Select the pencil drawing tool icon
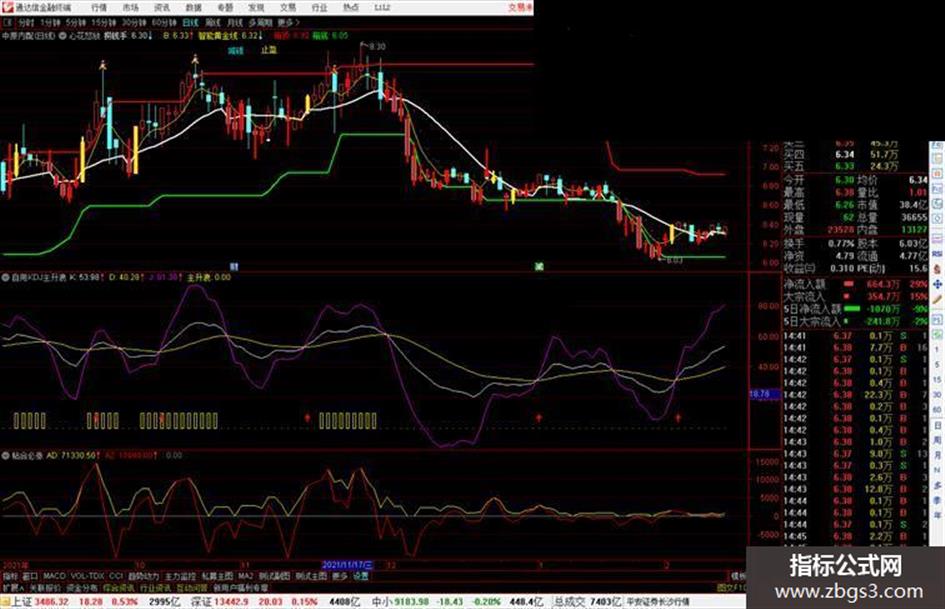The image size is (945, 609). click(937, 299)
